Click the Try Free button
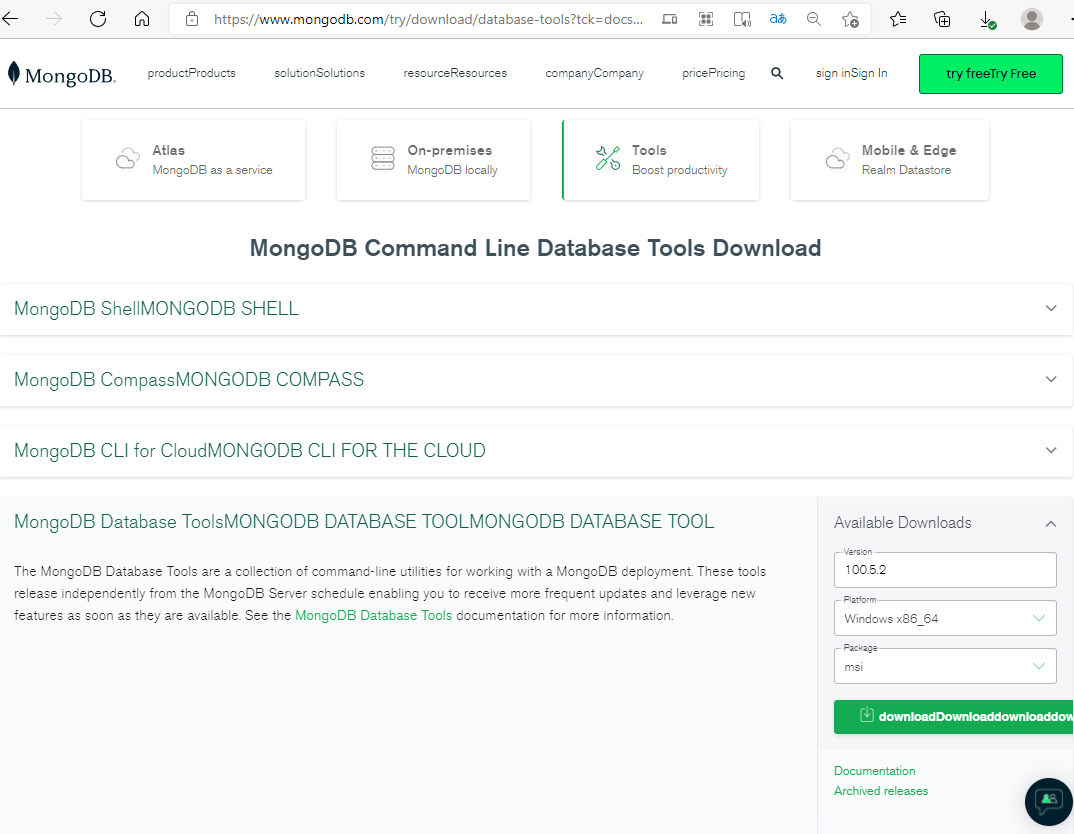The height and width of the screenshot is (834, 1074). [x=990, y=74]
